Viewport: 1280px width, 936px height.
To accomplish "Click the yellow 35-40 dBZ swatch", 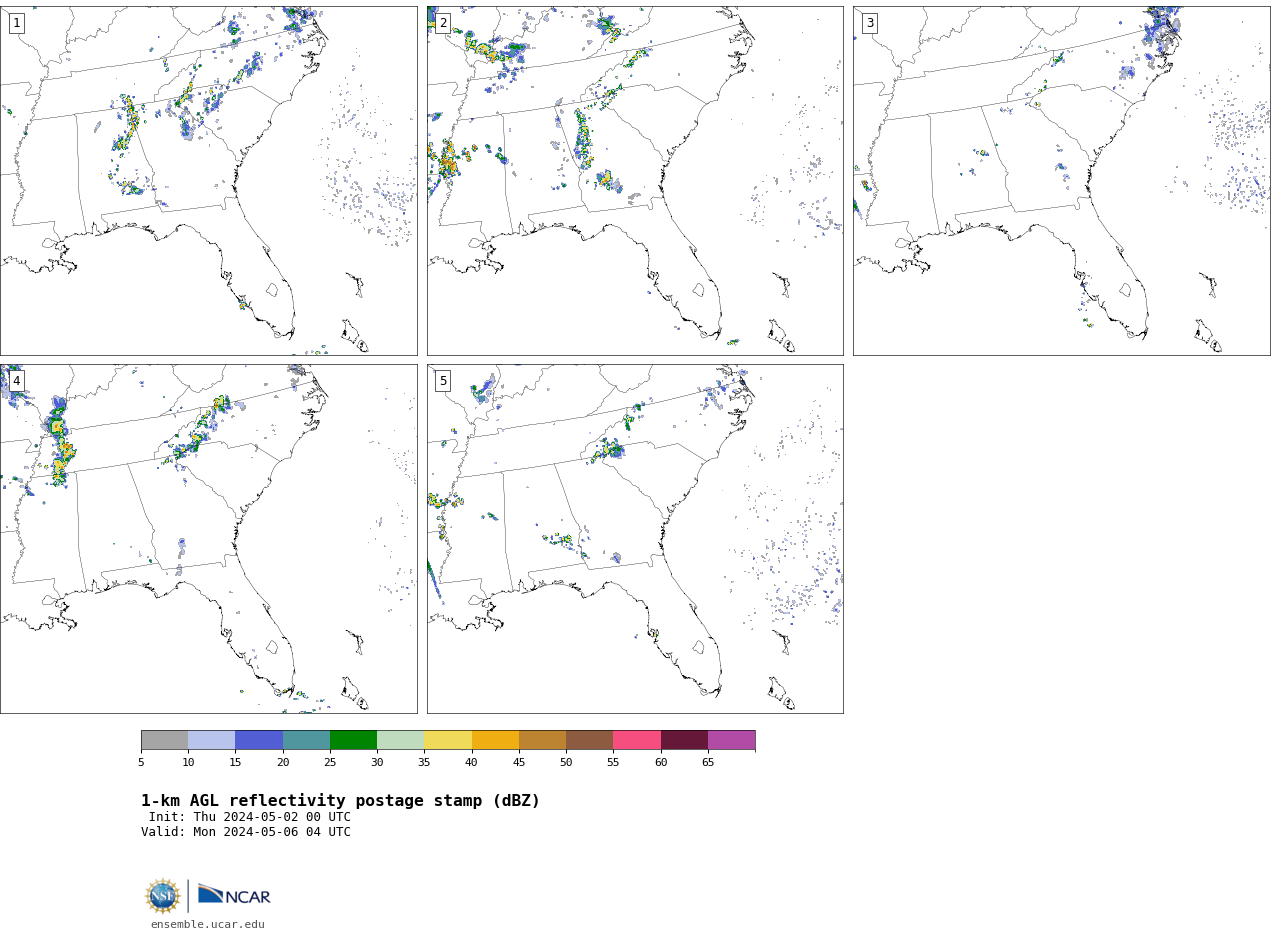I will pyautogui.click(x=448, y=740).
